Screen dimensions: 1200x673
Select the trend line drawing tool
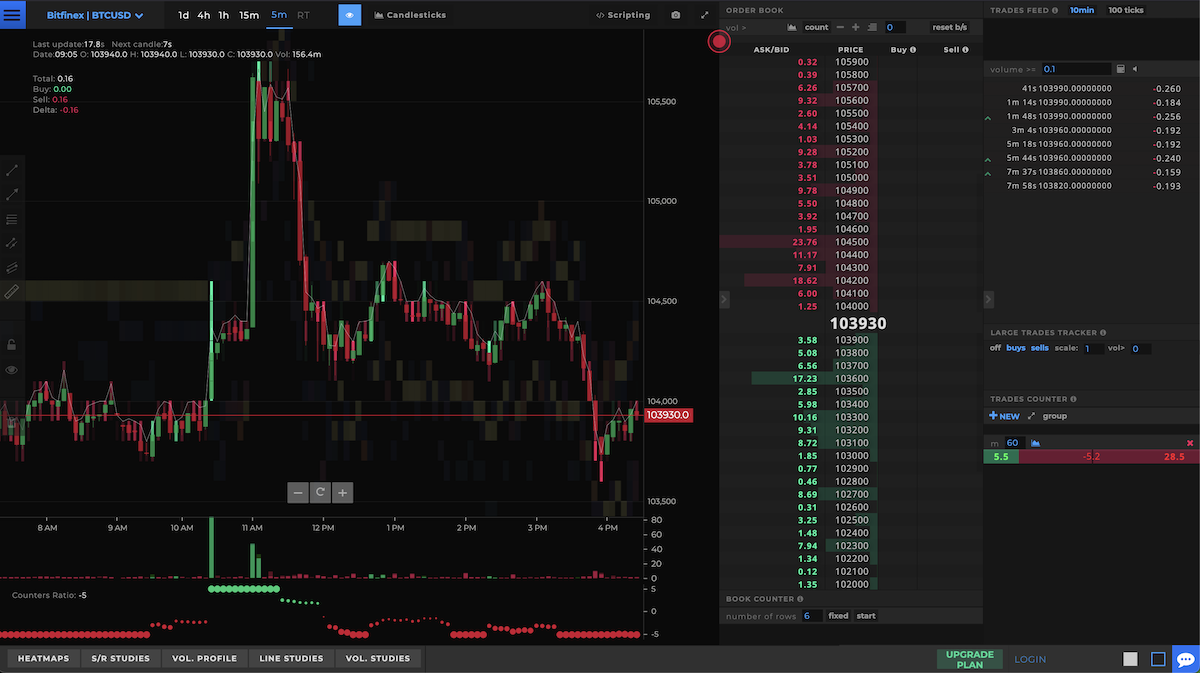pyautogui.click(x=12, y=170)
